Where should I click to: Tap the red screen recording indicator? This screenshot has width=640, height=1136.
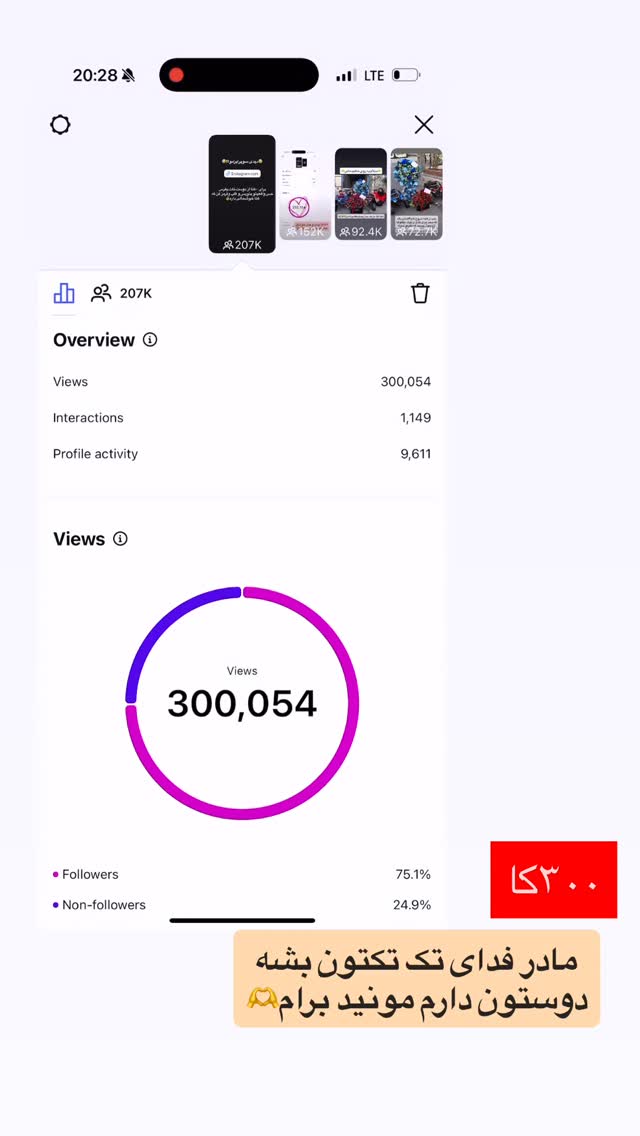click(176, 75)
